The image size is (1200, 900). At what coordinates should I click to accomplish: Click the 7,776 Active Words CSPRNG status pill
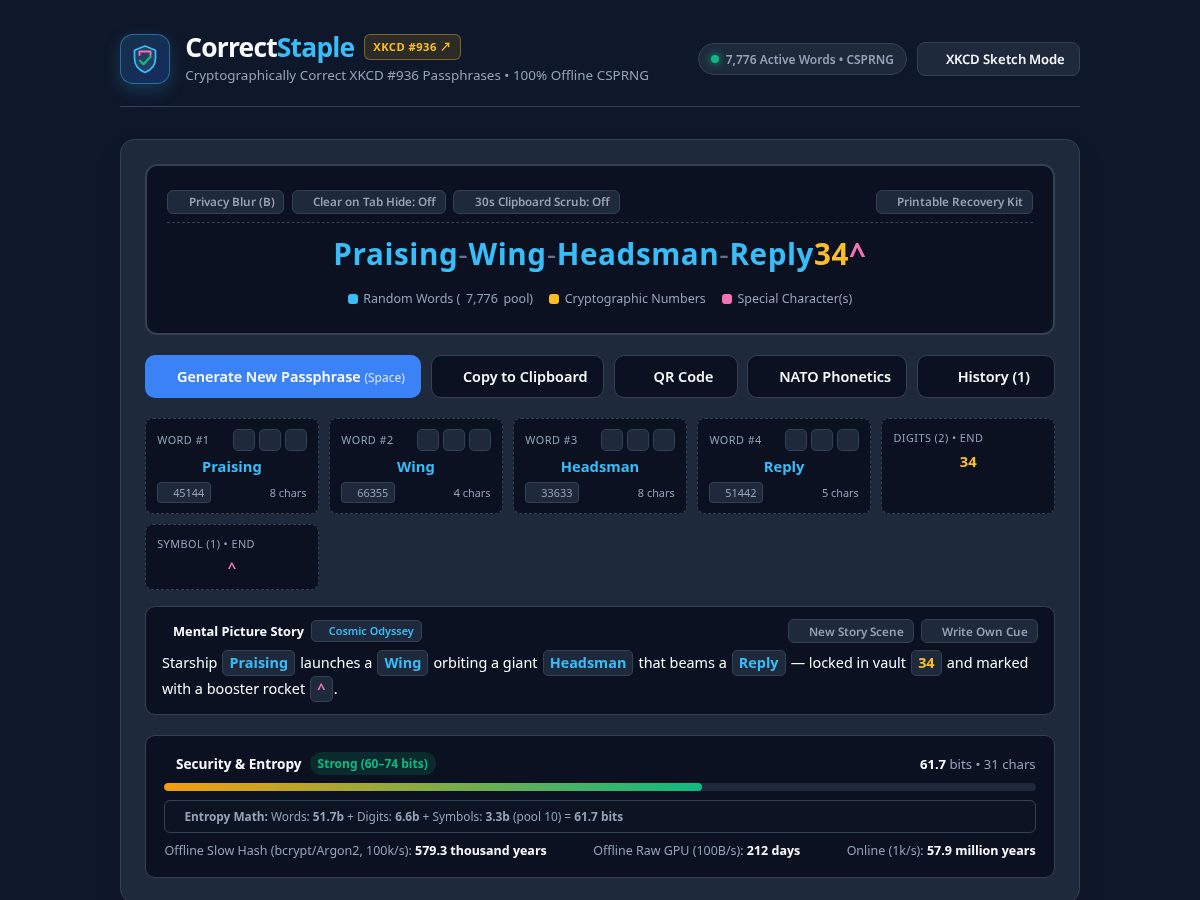tap(802, 59)
